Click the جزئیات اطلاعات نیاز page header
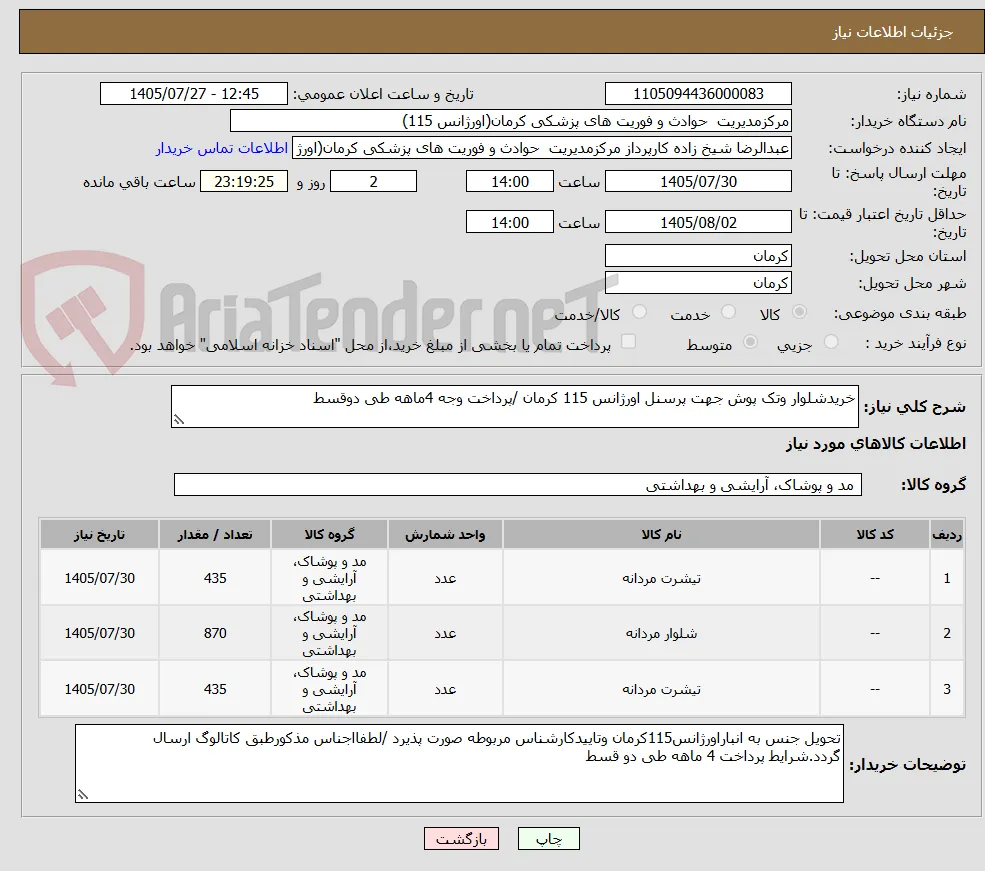Screen dimensions: 985x871 893,32
